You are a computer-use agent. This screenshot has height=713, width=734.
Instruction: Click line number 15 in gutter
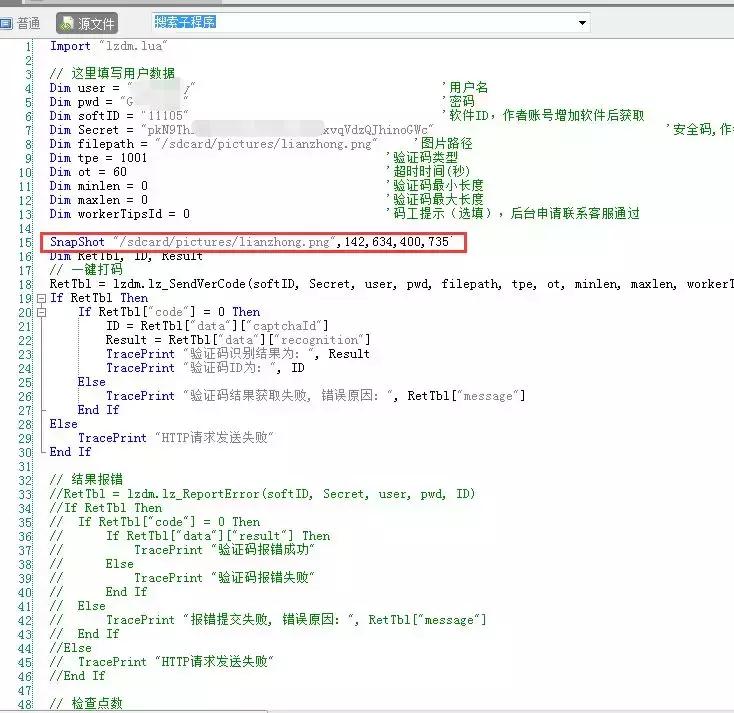pyautogui.click(x=25, y=243)
